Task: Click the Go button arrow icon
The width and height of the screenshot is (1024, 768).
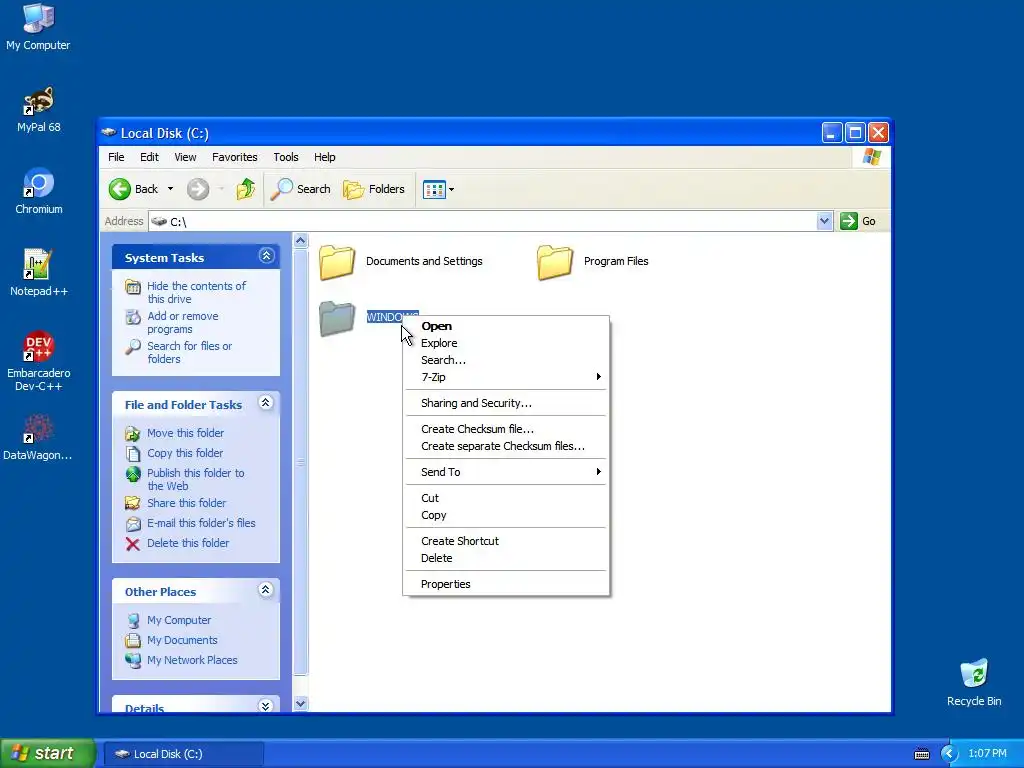Action: click(x=848, y=221)
